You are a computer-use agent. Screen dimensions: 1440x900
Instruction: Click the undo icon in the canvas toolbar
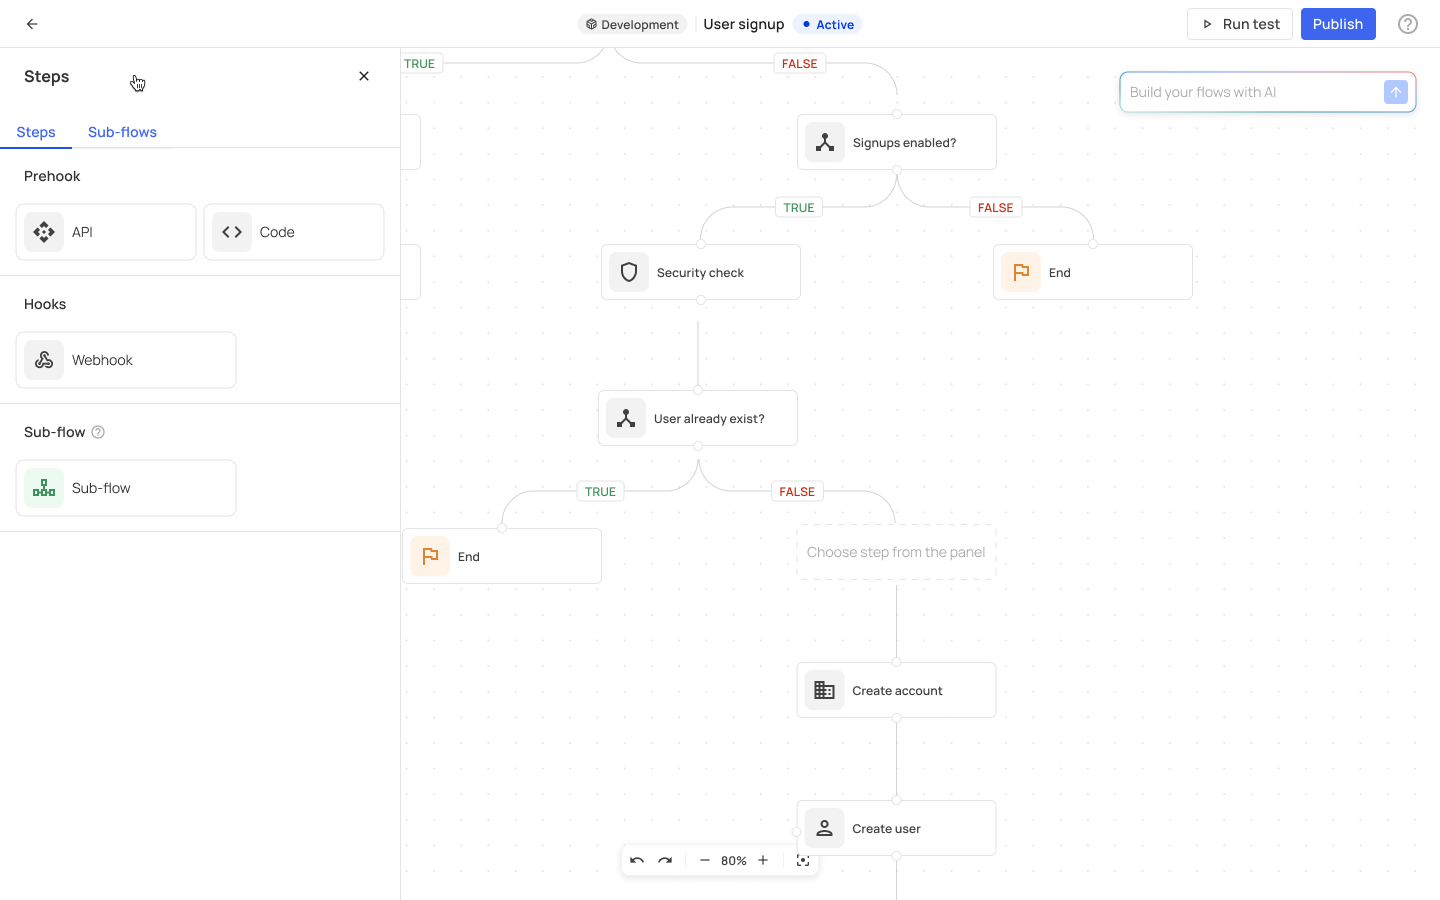pyautogui.click(x=637, y=860)
